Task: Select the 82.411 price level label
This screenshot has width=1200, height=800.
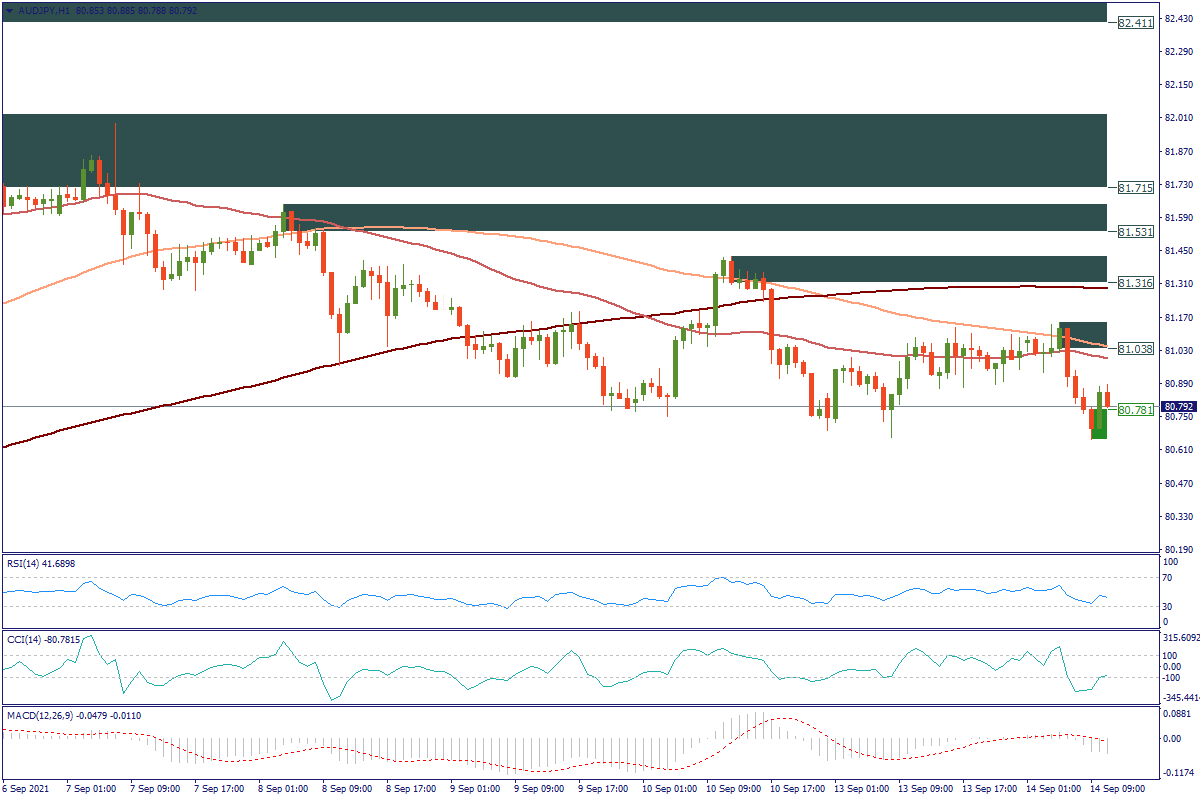Action: [x=1136, y=22]
